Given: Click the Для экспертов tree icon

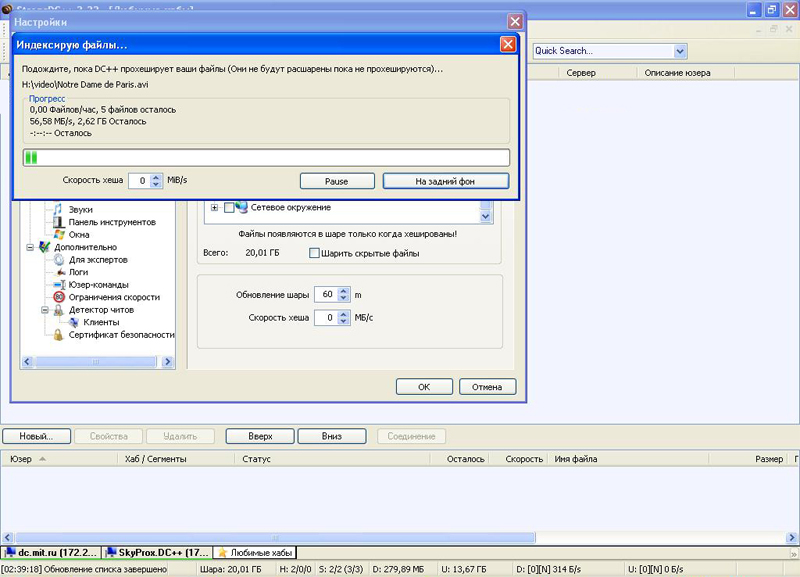Looking at the screenshot, I should click(x=59, y=259).
